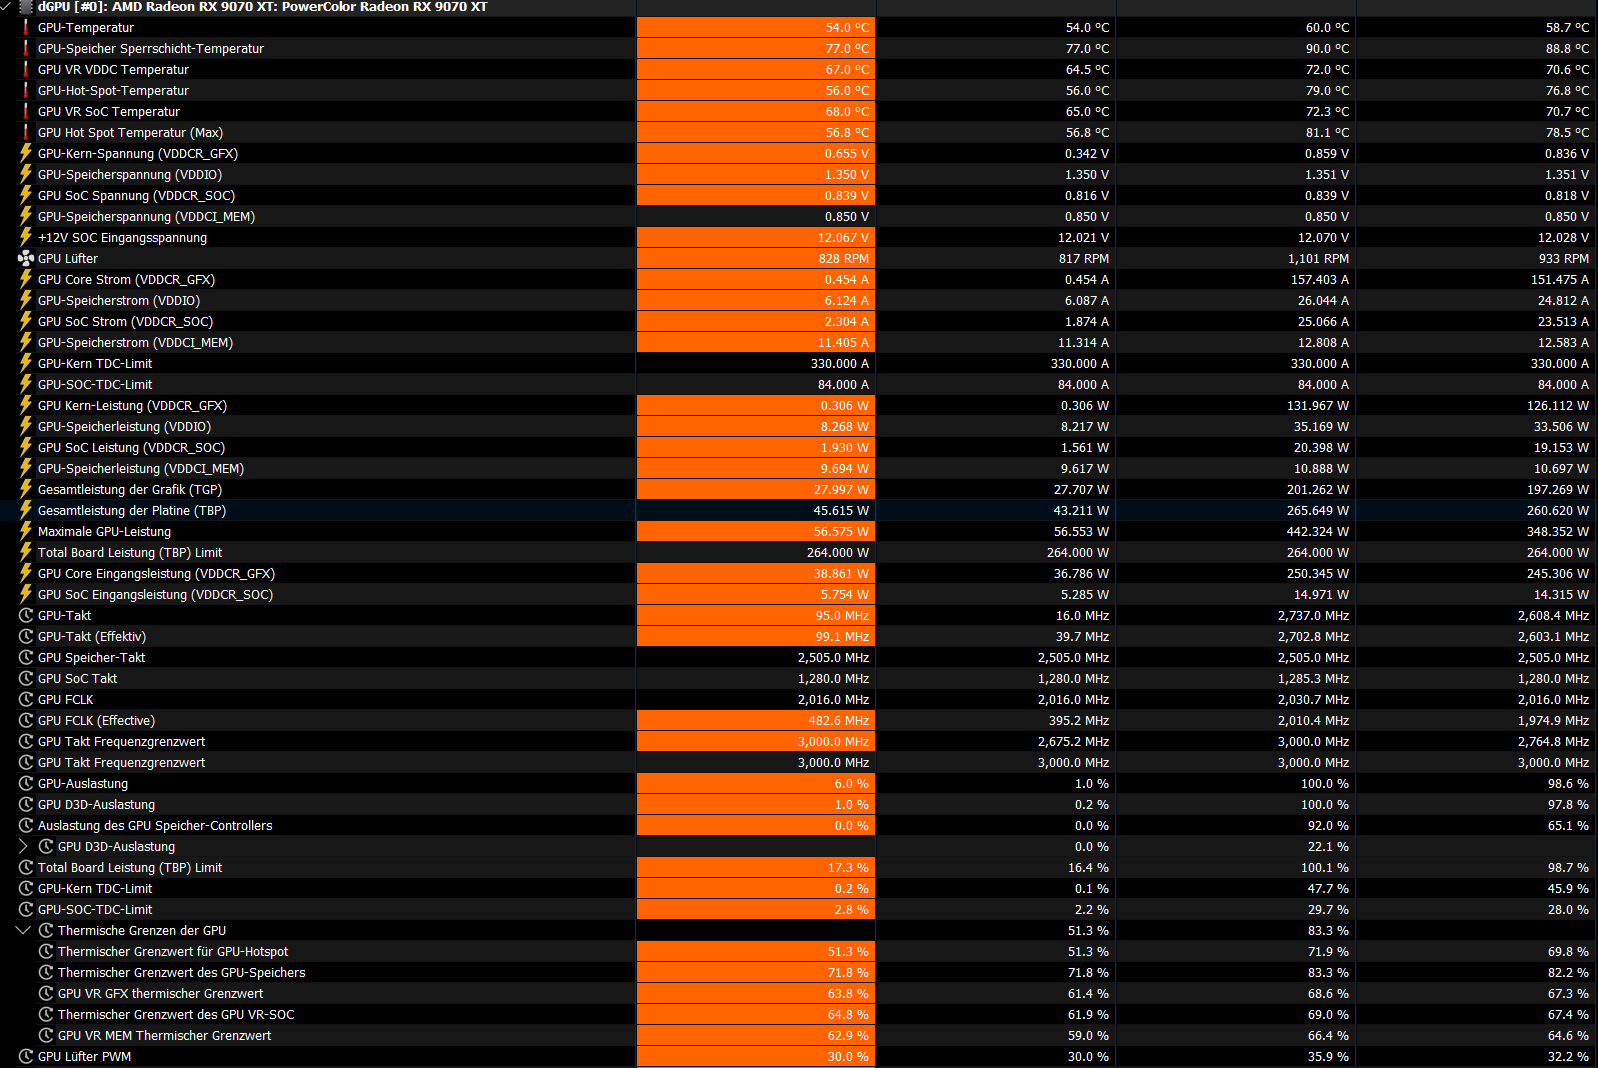
Task: Click thermometer icon of GPU-Speicher Sperrschicht-Temperatur
Action: click(x=26, y=48)
